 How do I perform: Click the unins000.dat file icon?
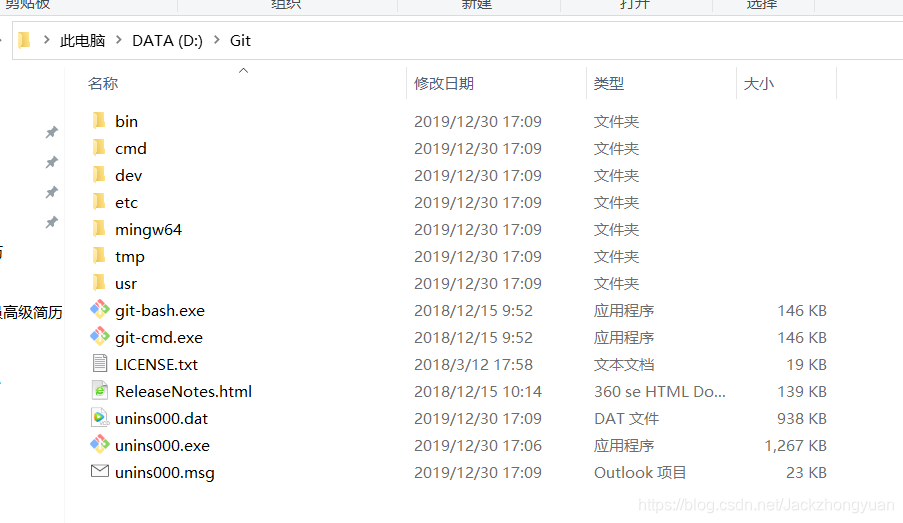pos(100,418)
